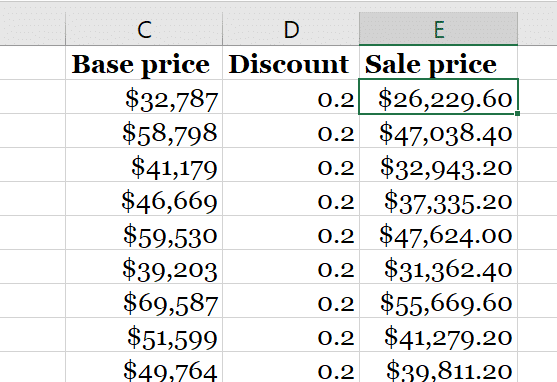Select discount cell in $32,787 row

[291, 97]
